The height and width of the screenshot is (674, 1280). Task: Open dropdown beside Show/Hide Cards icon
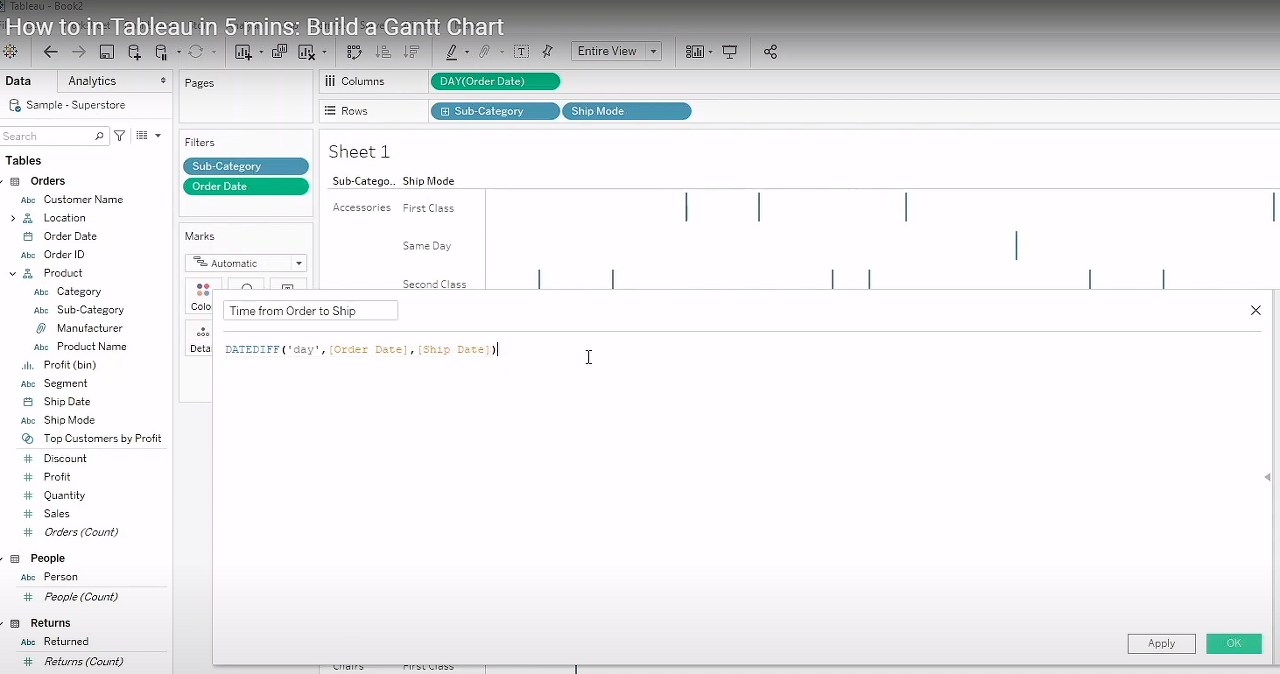pyautogui.click(x=710, y=52)
